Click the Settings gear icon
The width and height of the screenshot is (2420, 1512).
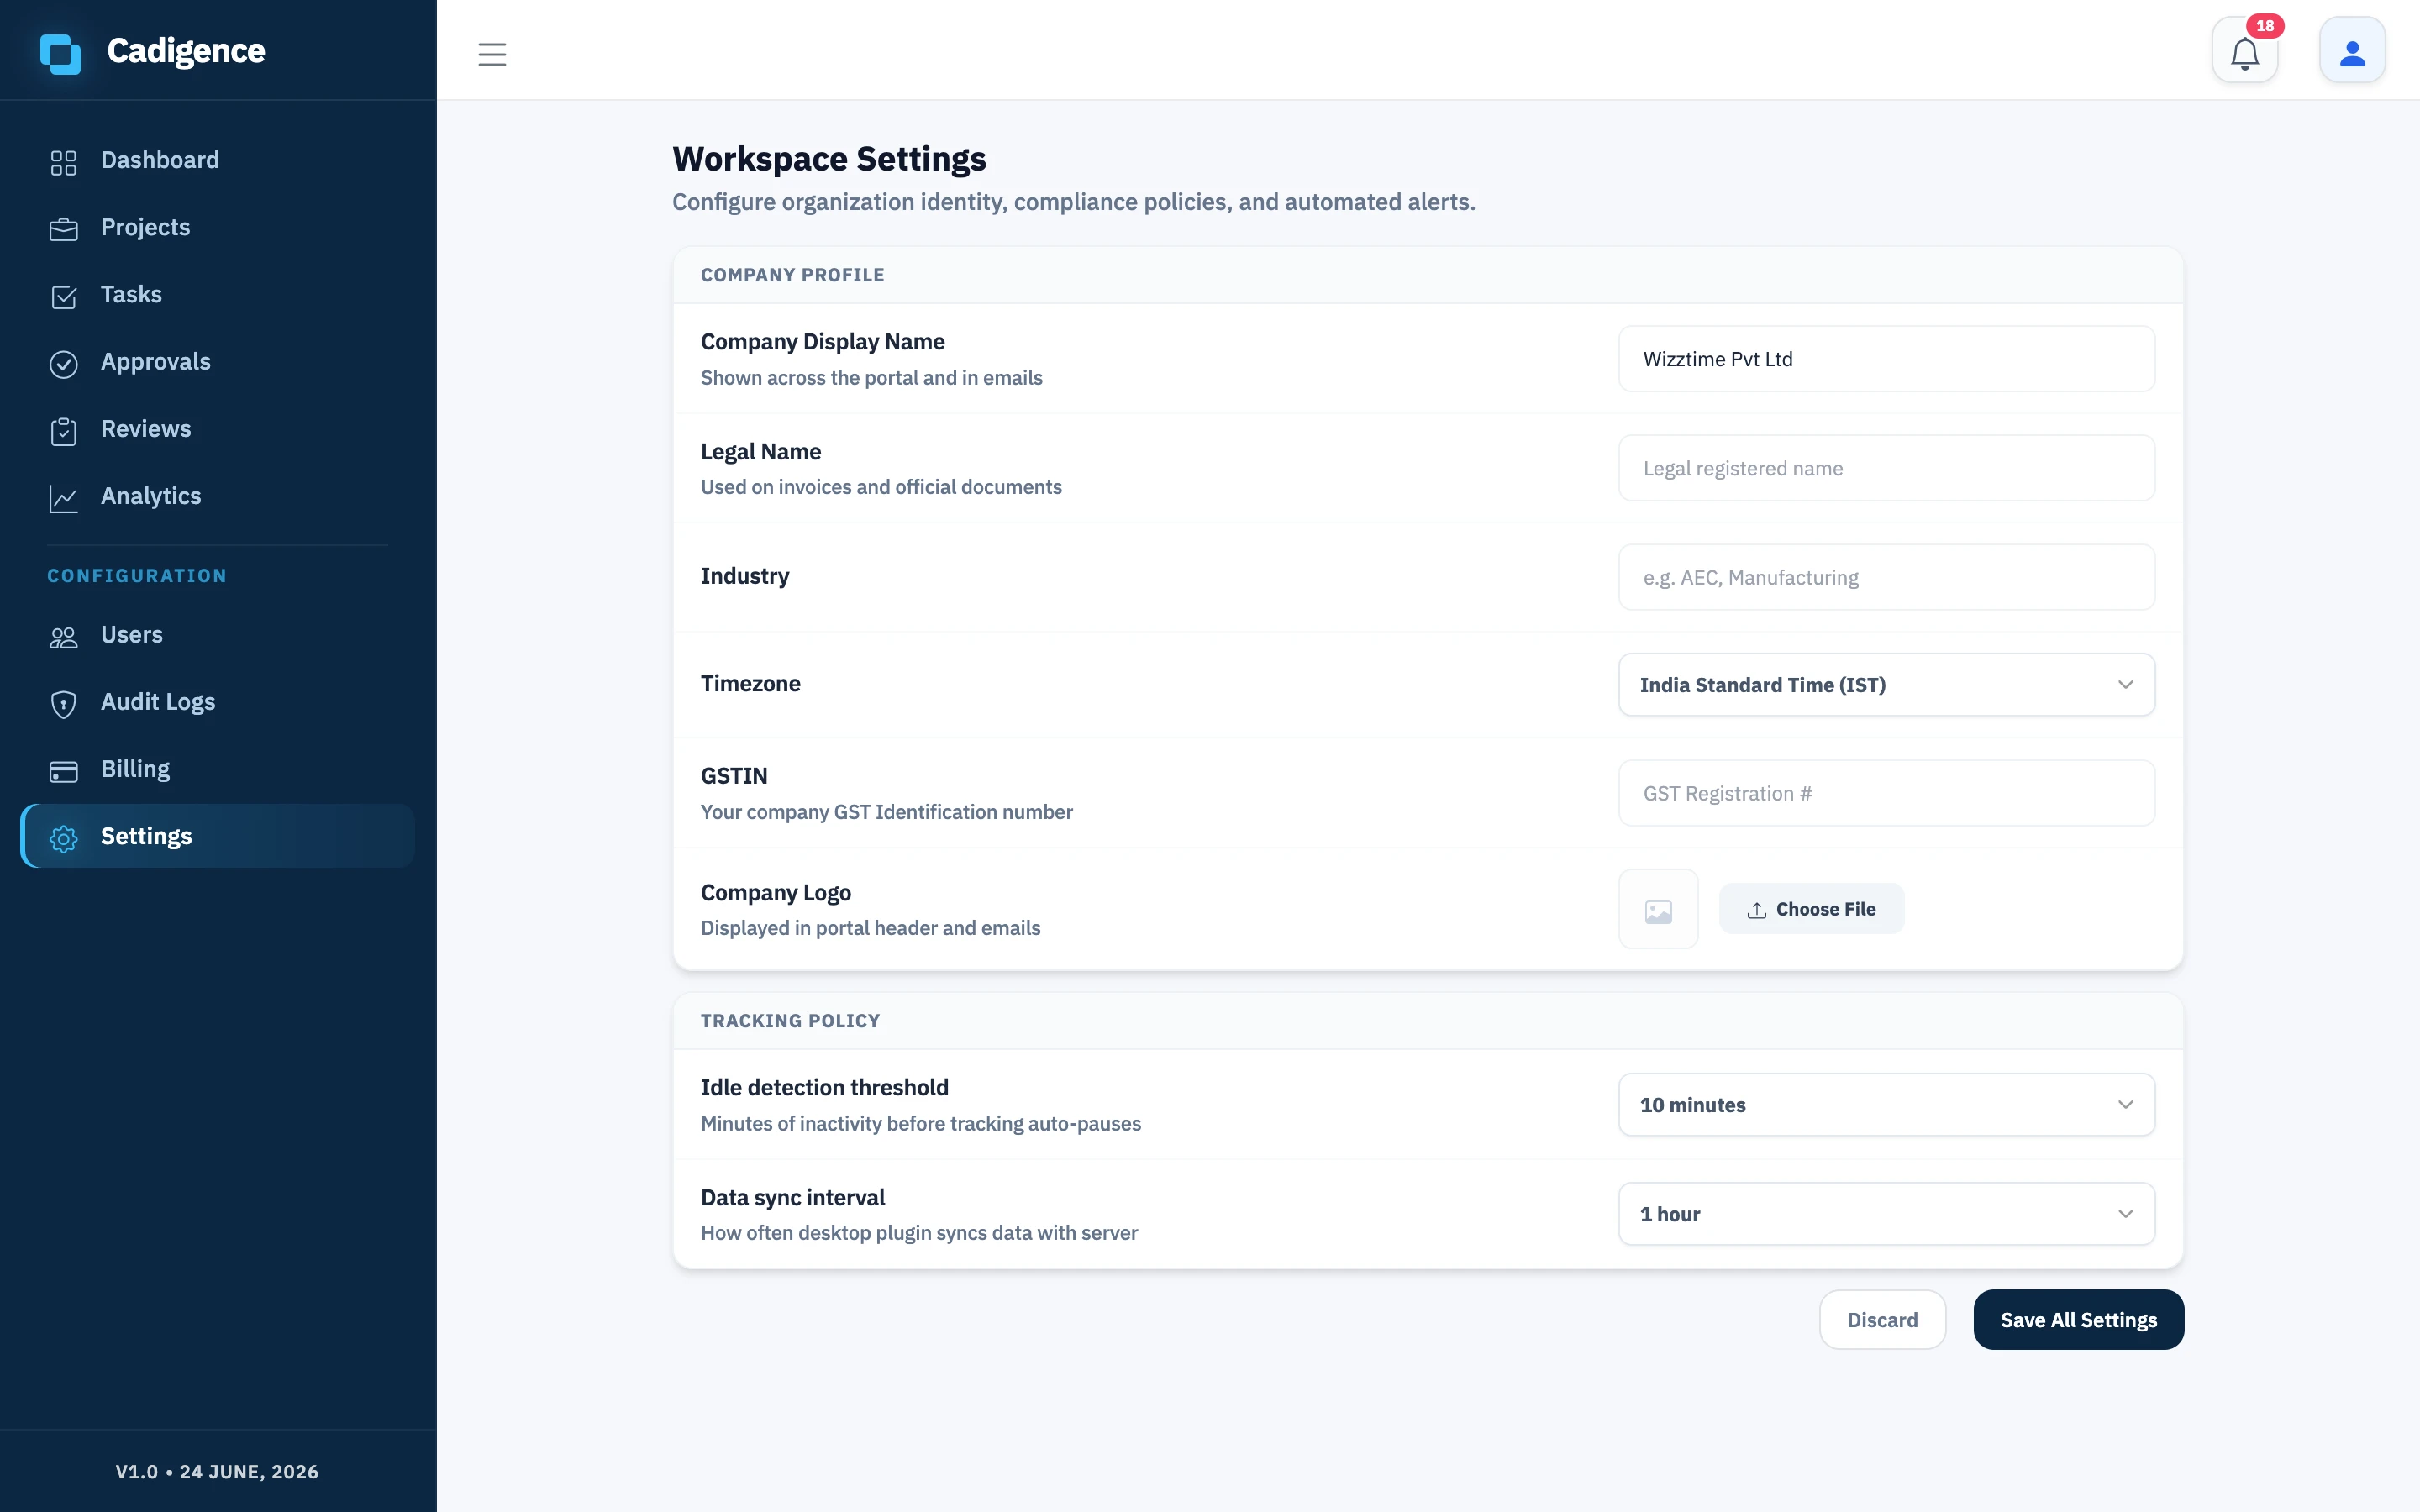[64, 838]
